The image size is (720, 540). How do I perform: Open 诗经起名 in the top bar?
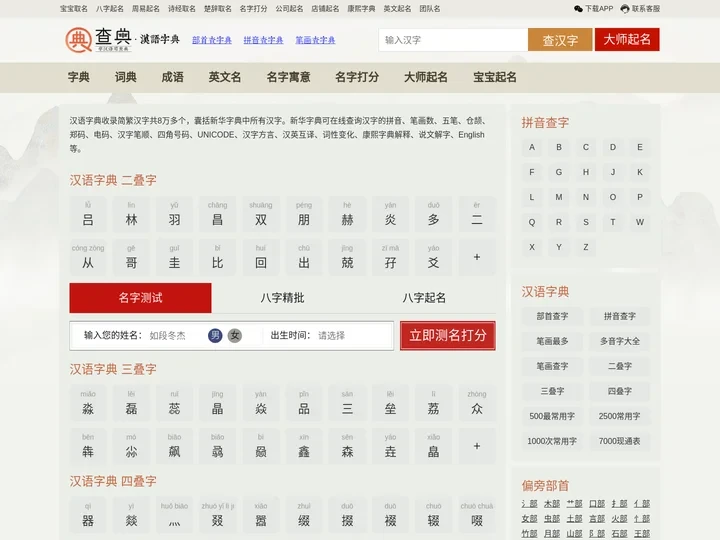[182, 9]
